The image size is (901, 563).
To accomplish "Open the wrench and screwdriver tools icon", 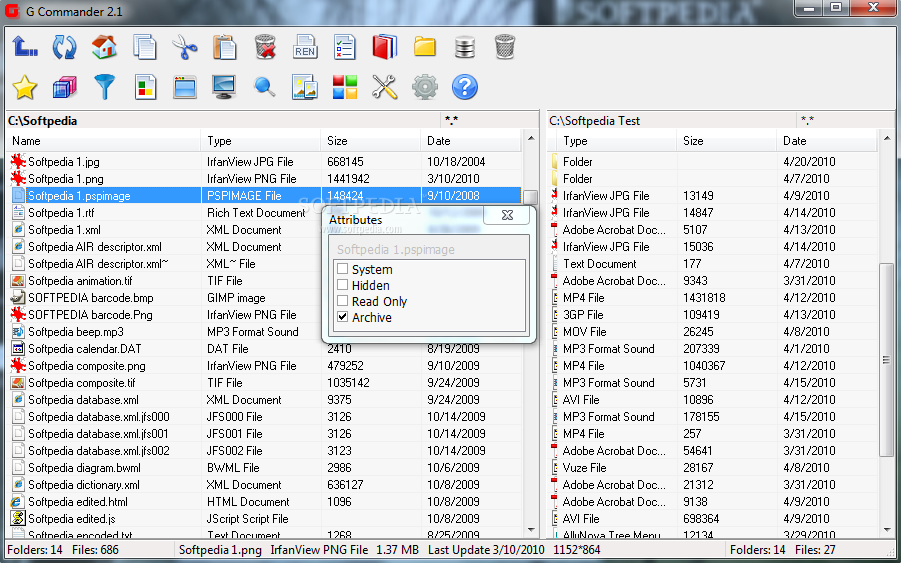I will tap(384, 87).
